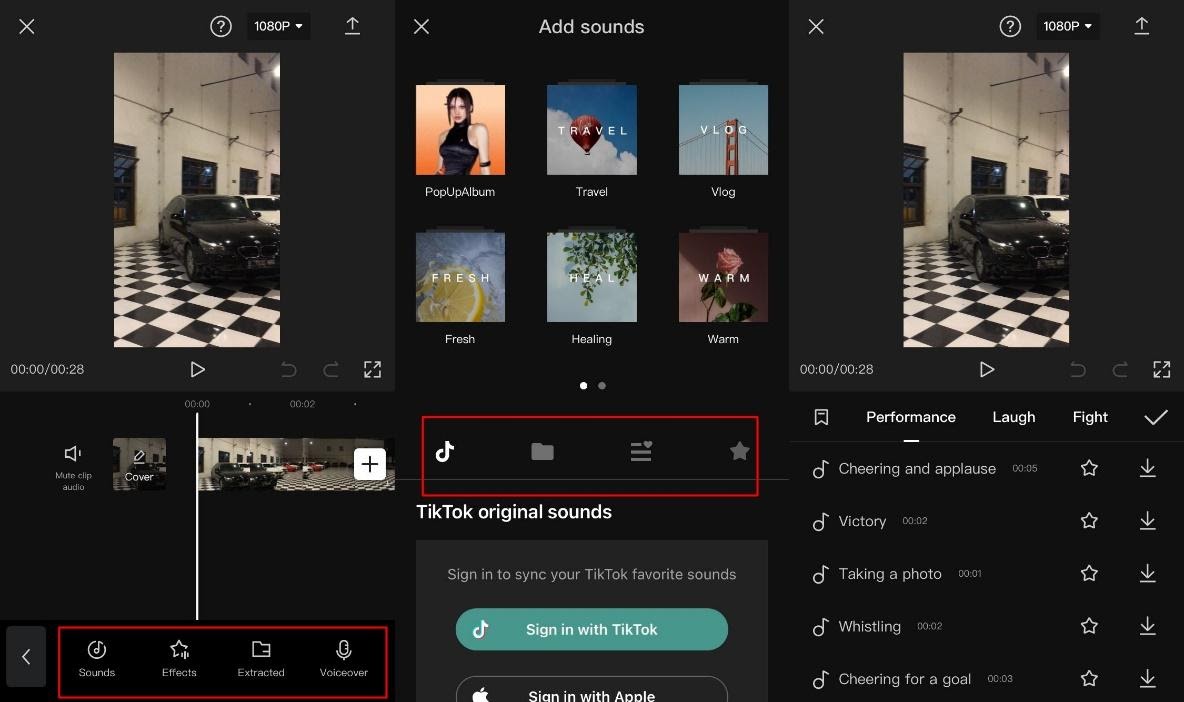
Task: Go to the second page dot of sound categories
Action: pyautogui.click(x=602, y=386)
